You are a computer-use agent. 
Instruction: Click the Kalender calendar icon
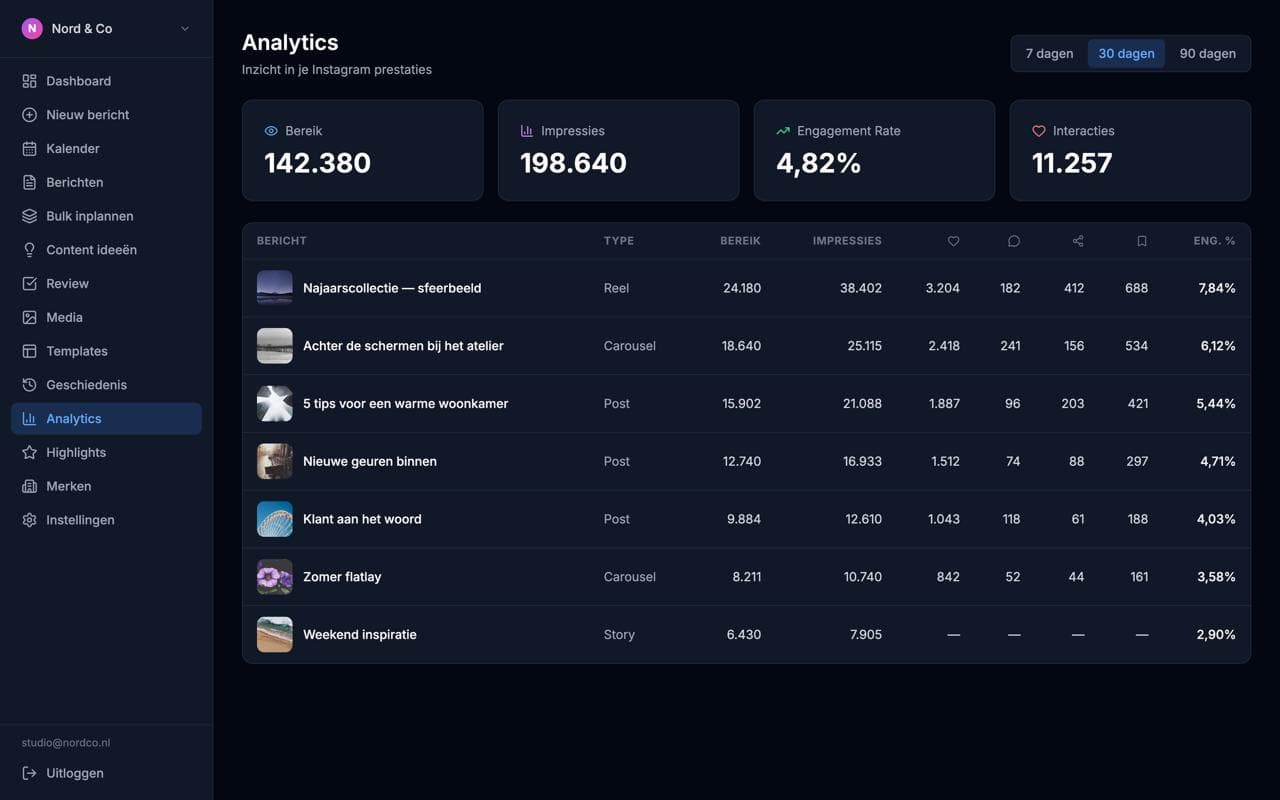pyautogui.click(x=29, y=149)
